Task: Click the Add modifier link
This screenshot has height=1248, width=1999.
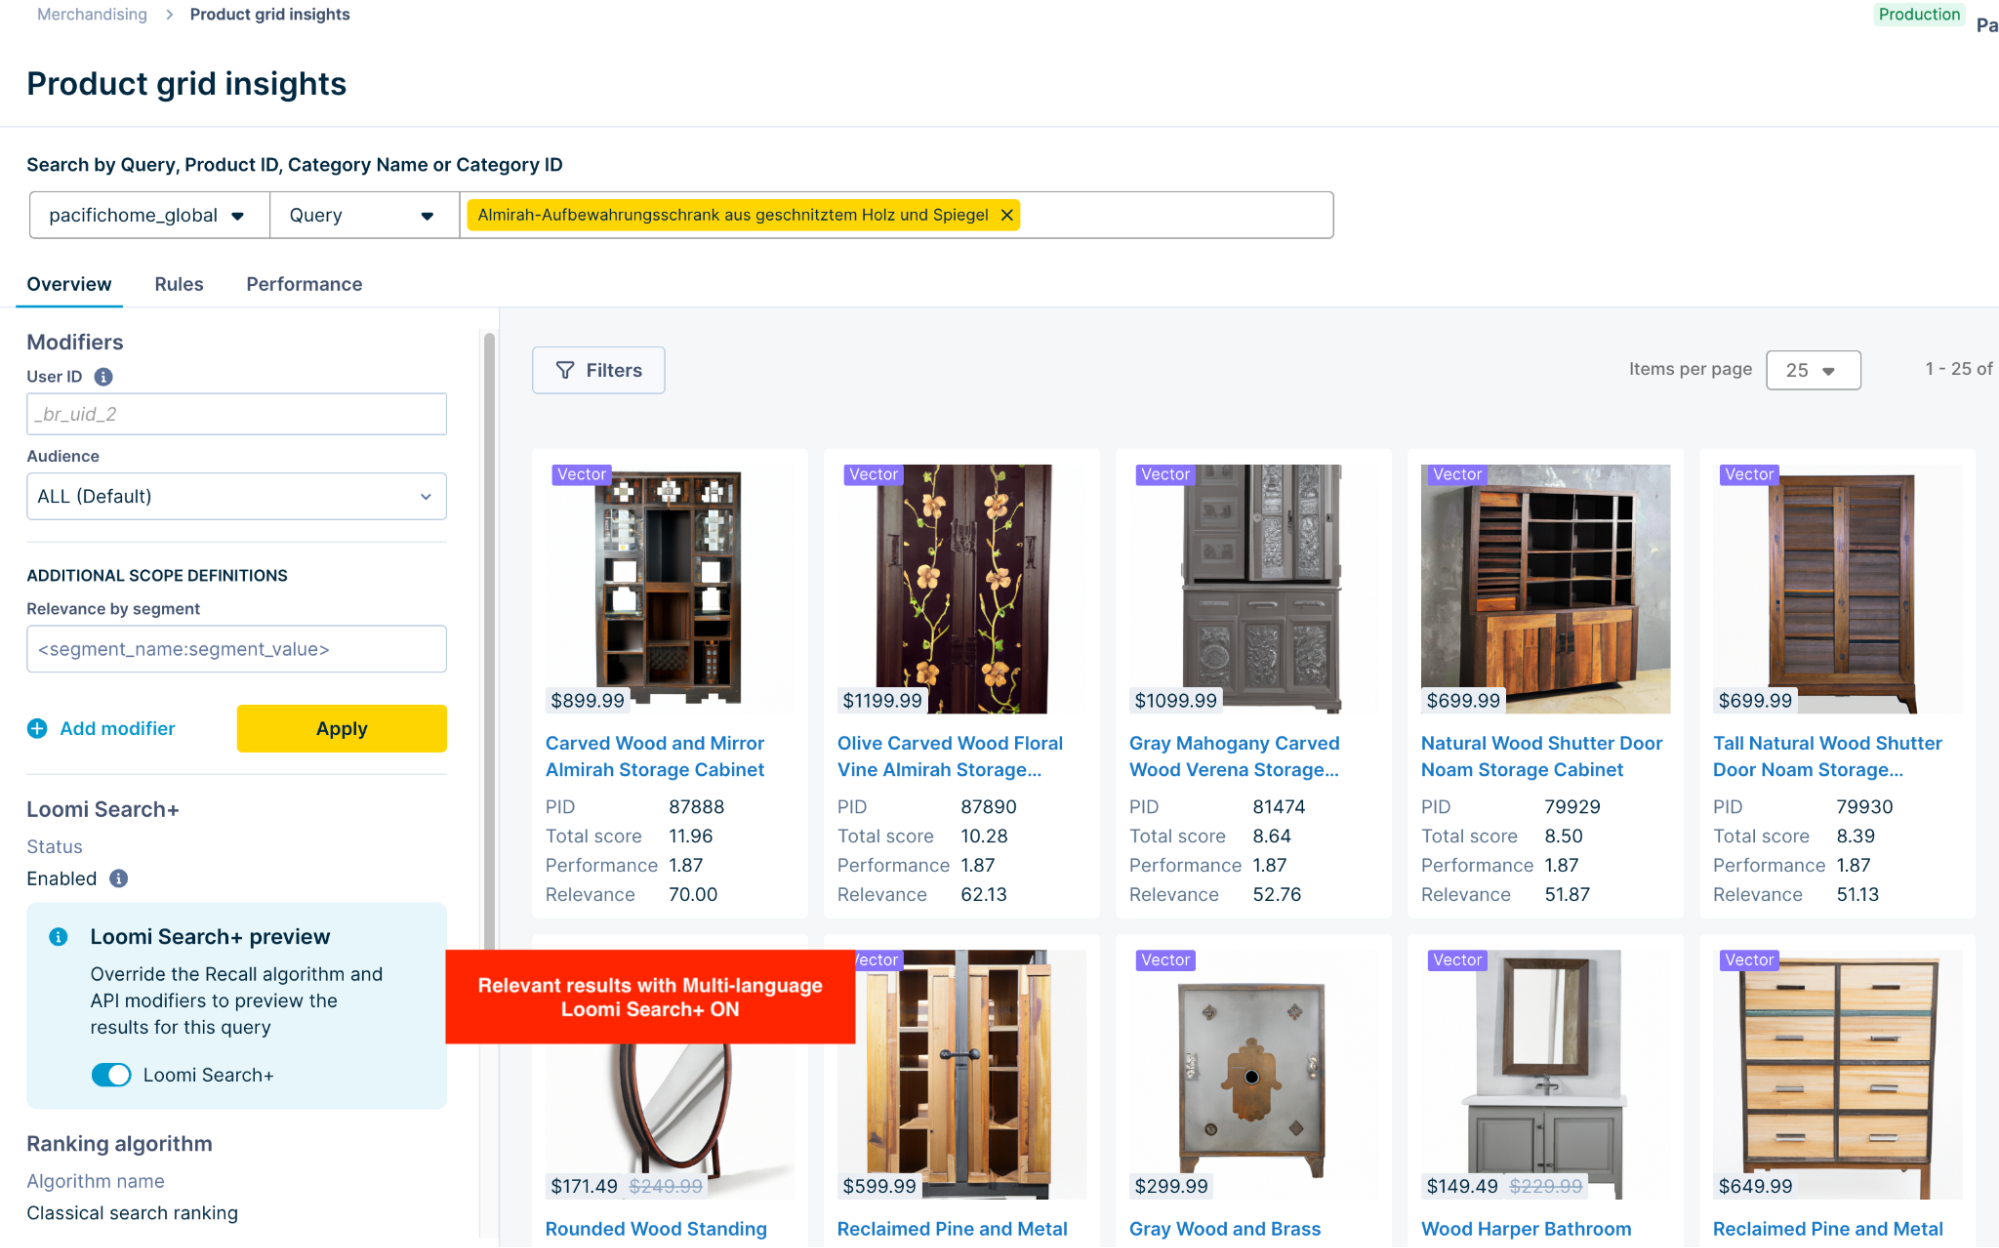Action: [117, 729]
